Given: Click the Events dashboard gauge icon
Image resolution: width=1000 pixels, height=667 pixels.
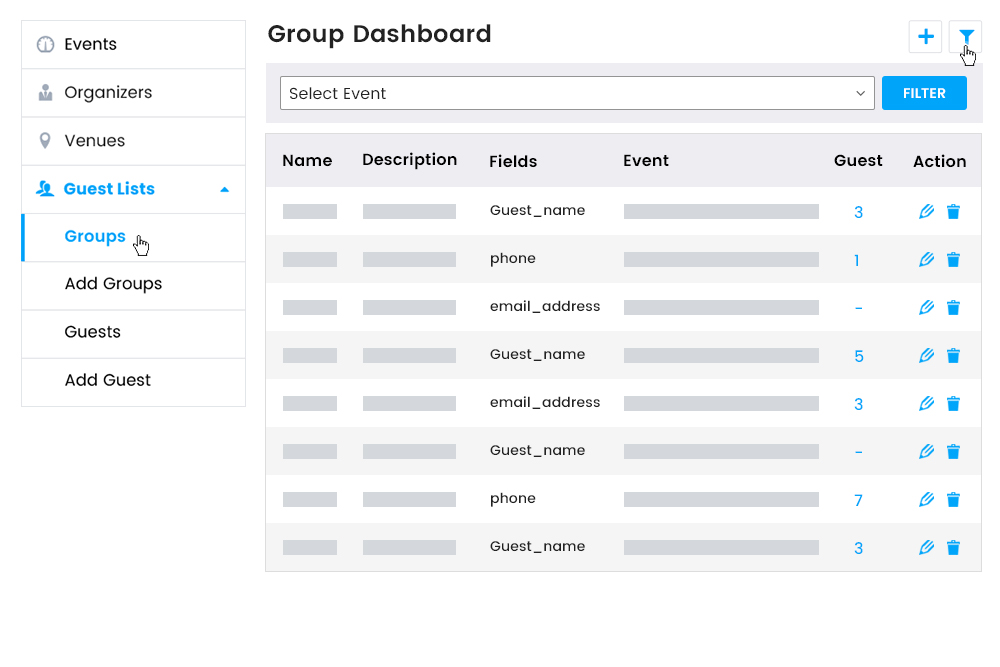Looking at the screenshot, I should coord(45,44).
